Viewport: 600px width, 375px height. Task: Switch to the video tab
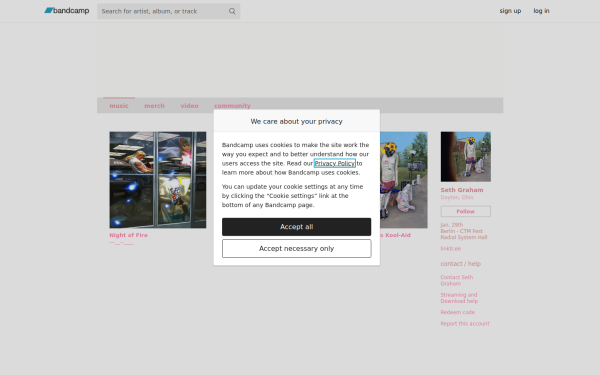click(x=189, y=106)
